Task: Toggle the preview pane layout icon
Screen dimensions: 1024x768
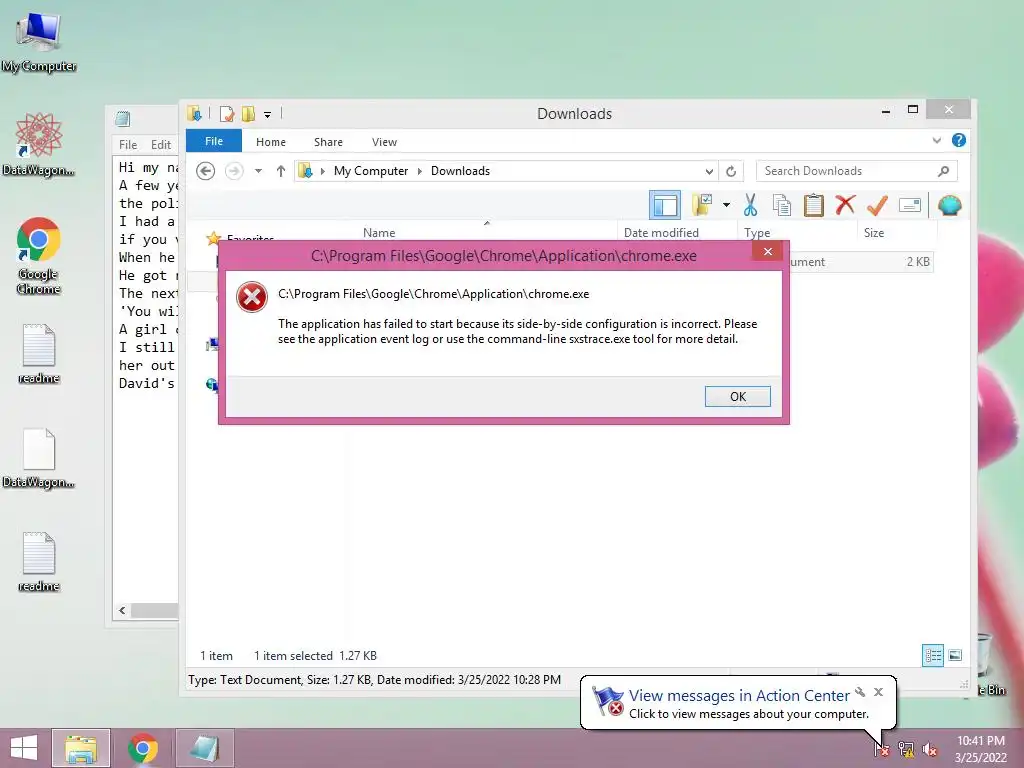Action: [x=665, y=205]
